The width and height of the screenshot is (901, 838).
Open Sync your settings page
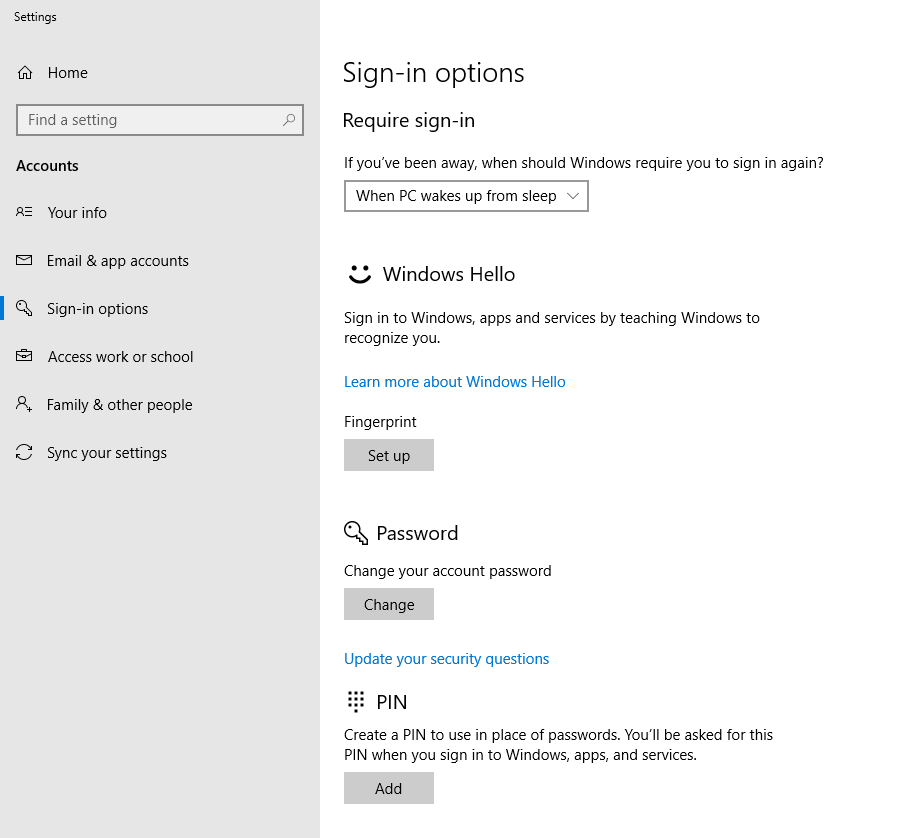[x=106, y=453]
